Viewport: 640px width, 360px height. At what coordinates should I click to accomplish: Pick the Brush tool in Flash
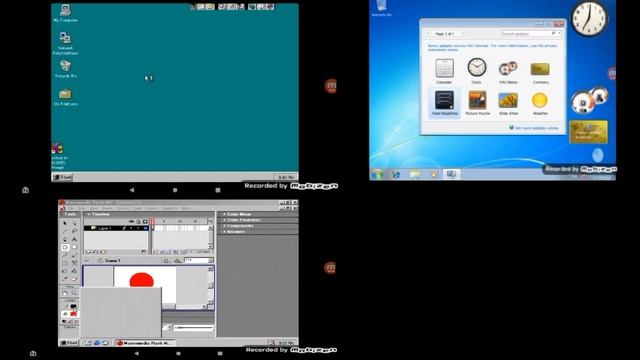coord(74,255)
